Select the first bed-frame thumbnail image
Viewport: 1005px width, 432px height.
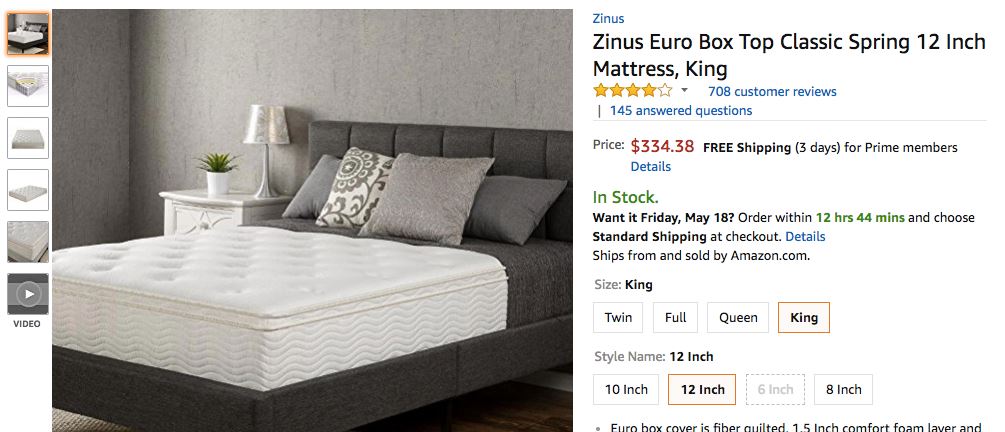[28, 34]
